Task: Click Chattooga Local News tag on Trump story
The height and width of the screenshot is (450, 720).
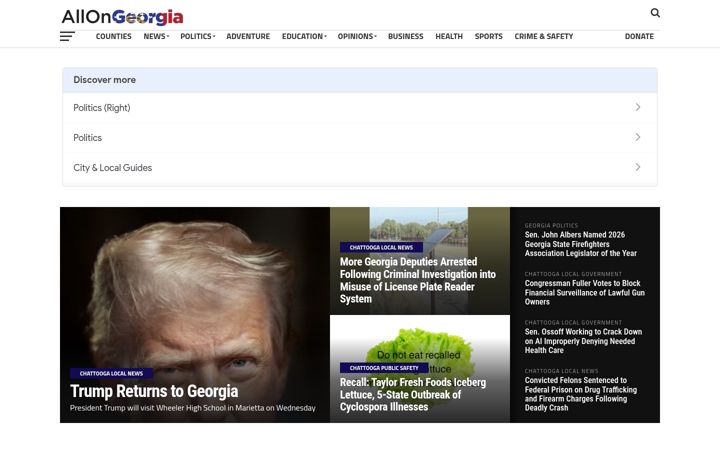Action: tap(111, 373)
